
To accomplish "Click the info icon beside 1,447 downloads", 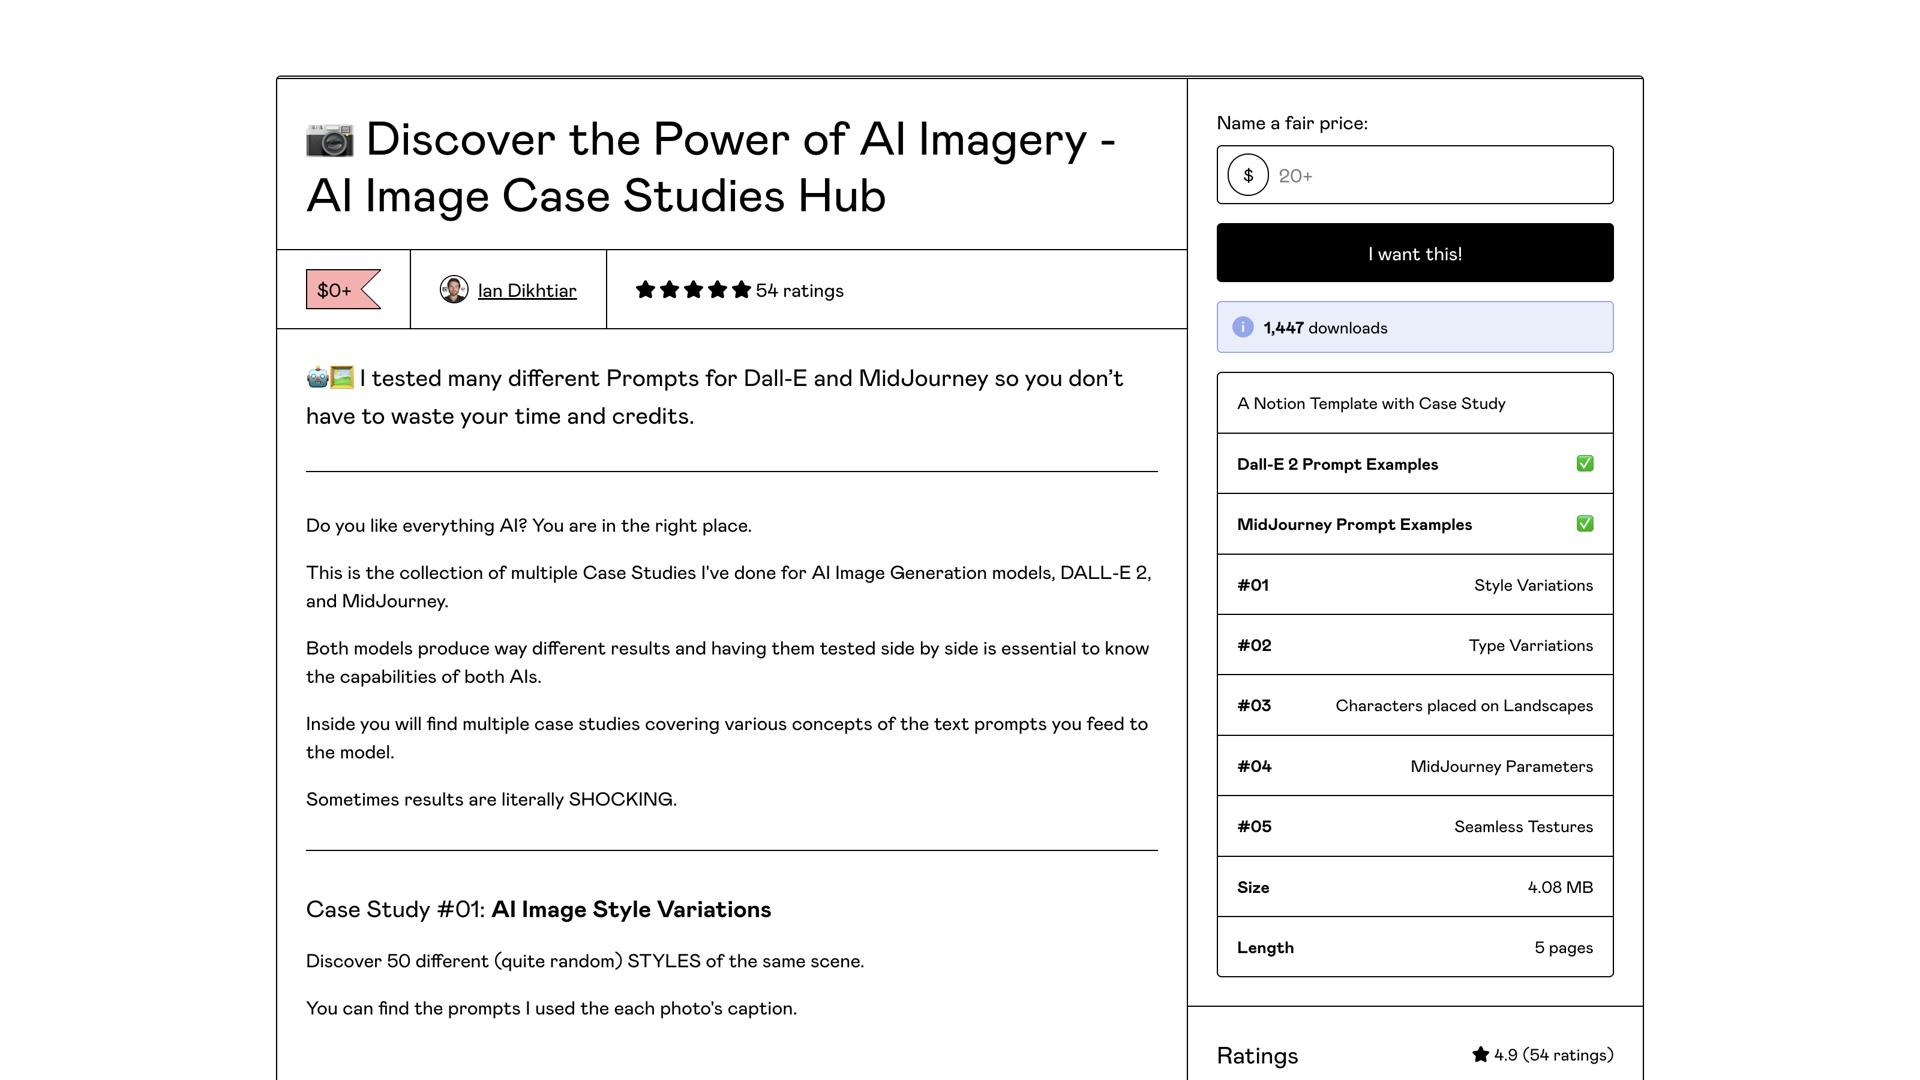I will (1242, 328).
